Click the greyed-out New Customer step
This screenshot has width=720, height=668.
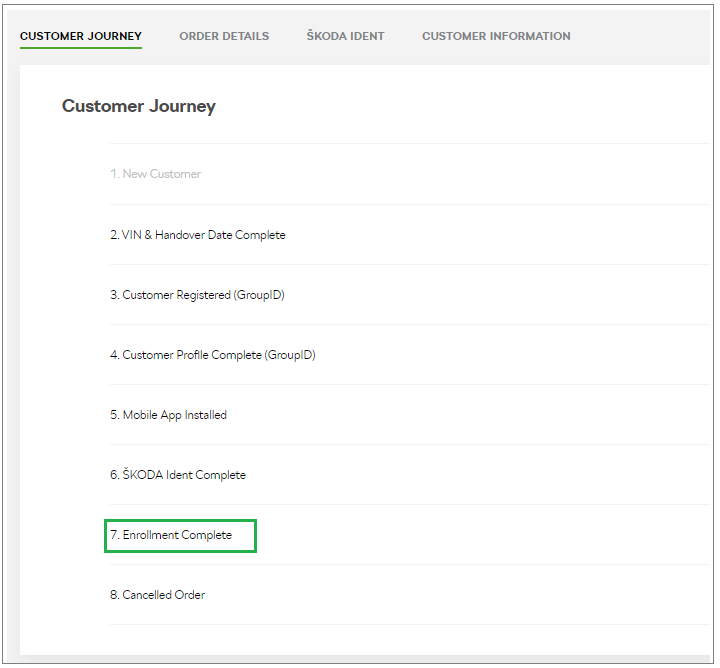155,174
